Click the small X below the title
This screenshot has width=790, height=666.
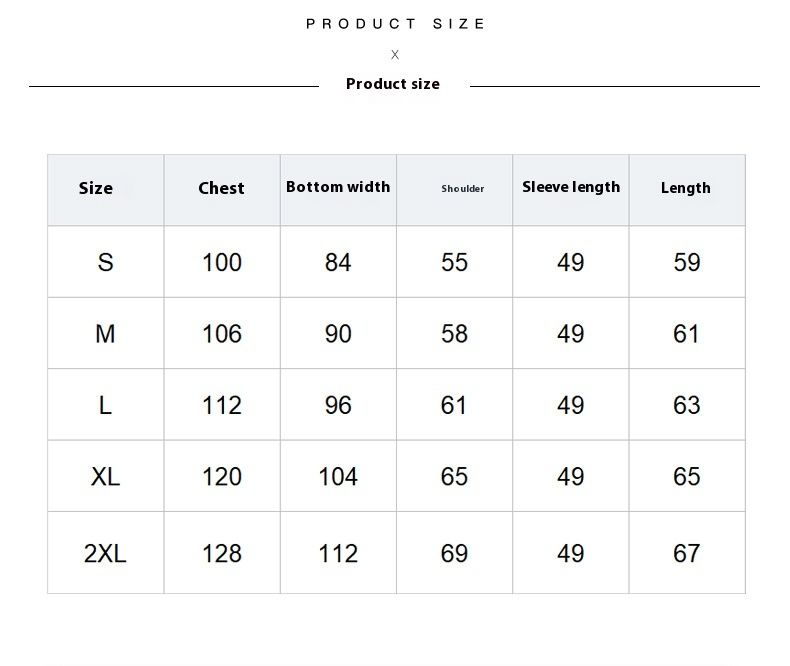pos(395,55)
